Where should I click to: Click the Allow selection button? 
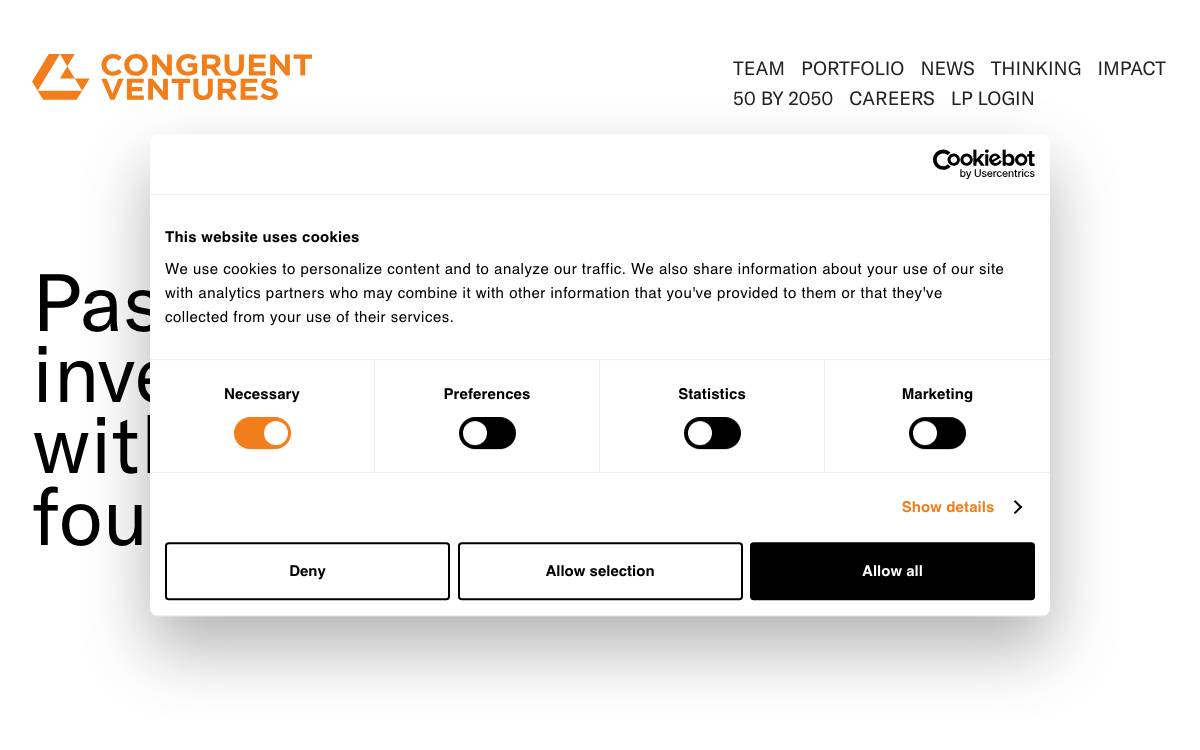point(600,571)
